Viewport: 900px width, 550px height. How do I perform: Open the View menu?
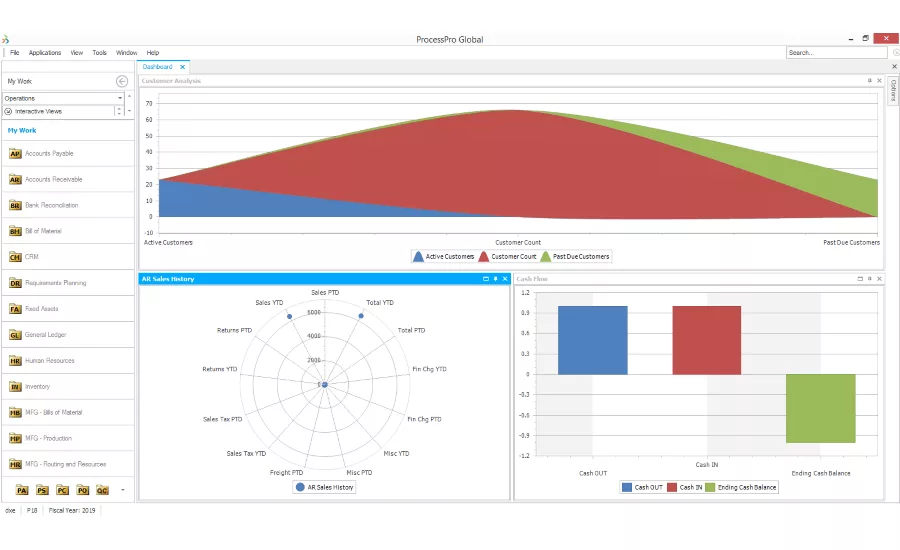[77, 53]
